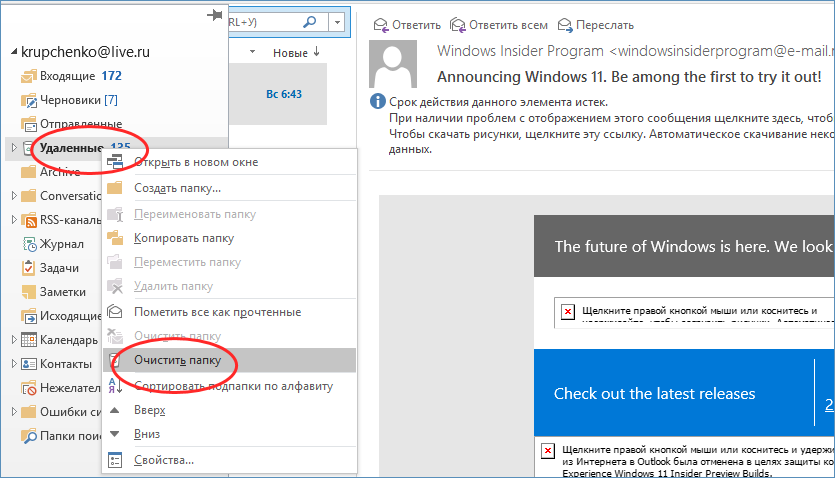
Task: Expand the Conversation folder arrow
Action: coord(14,195)
